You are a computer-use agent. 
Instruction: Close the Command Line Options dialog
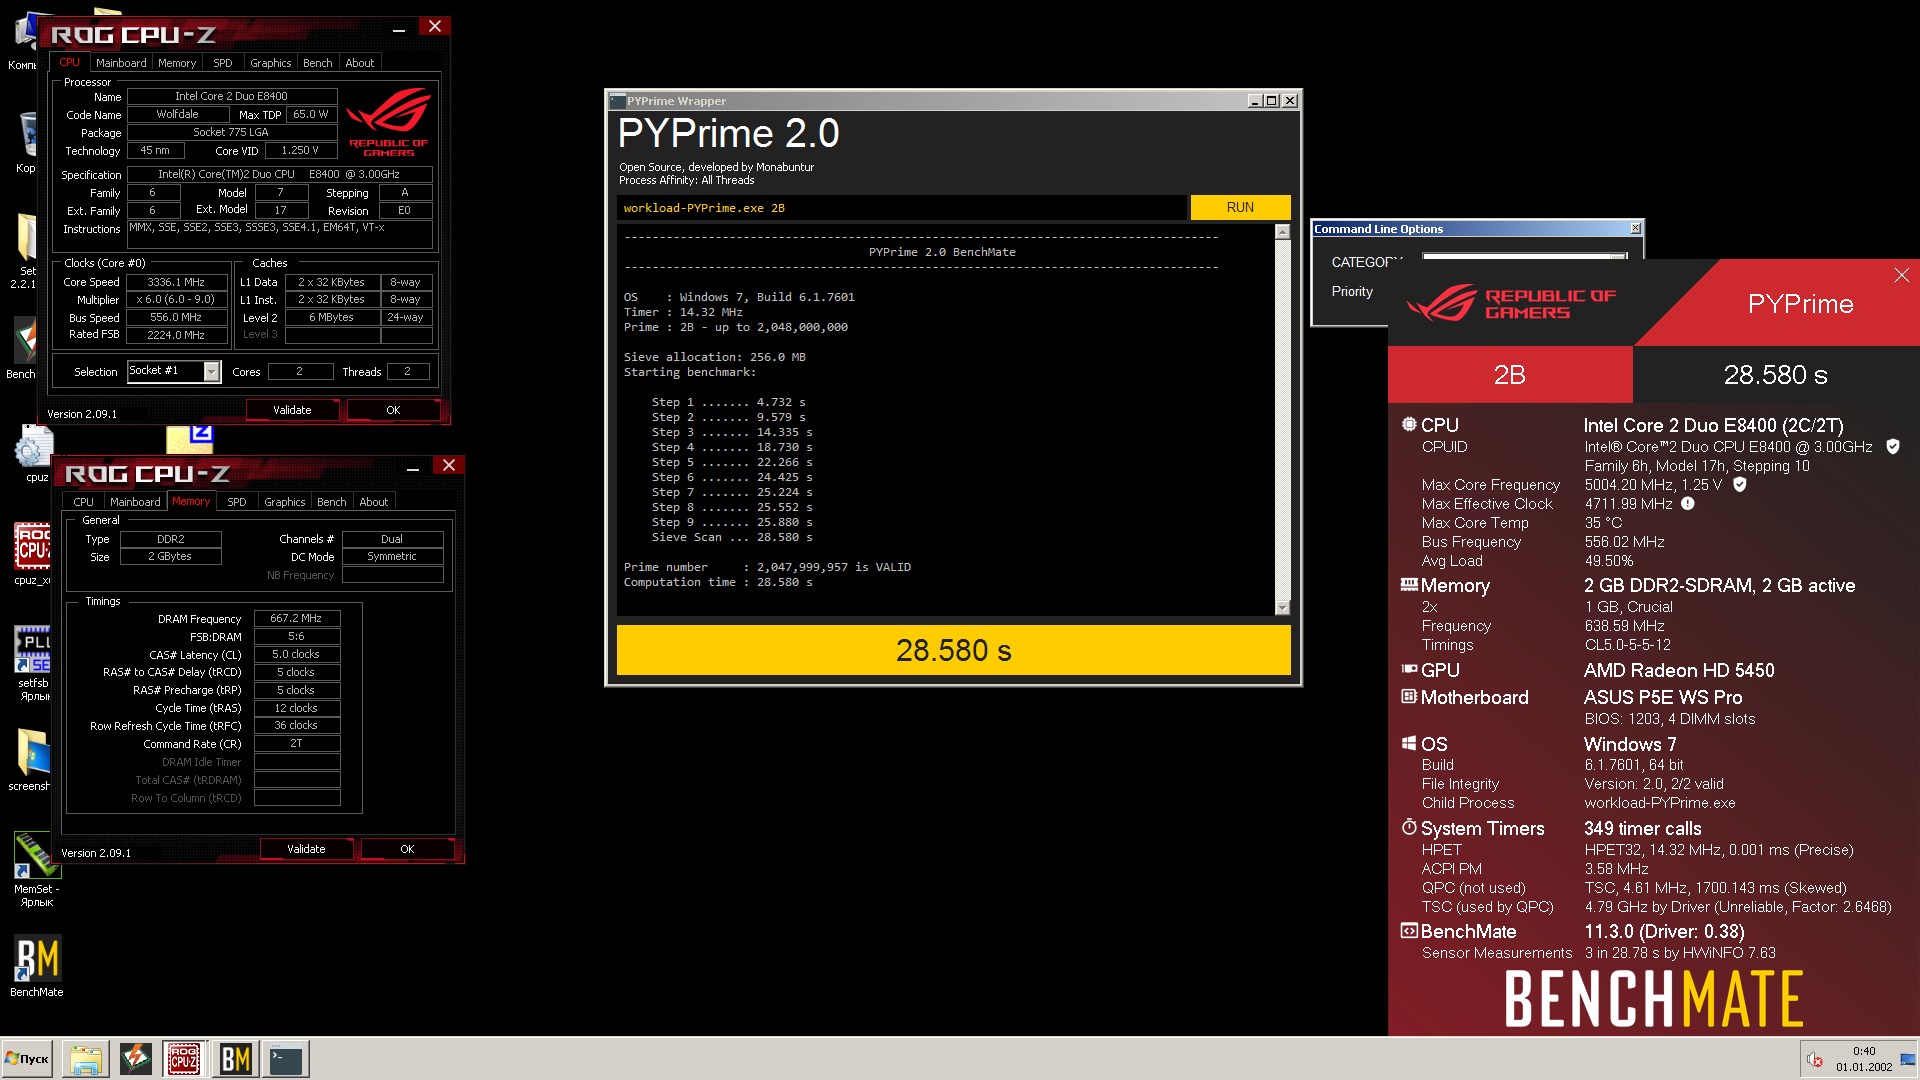pos(1635,229)
